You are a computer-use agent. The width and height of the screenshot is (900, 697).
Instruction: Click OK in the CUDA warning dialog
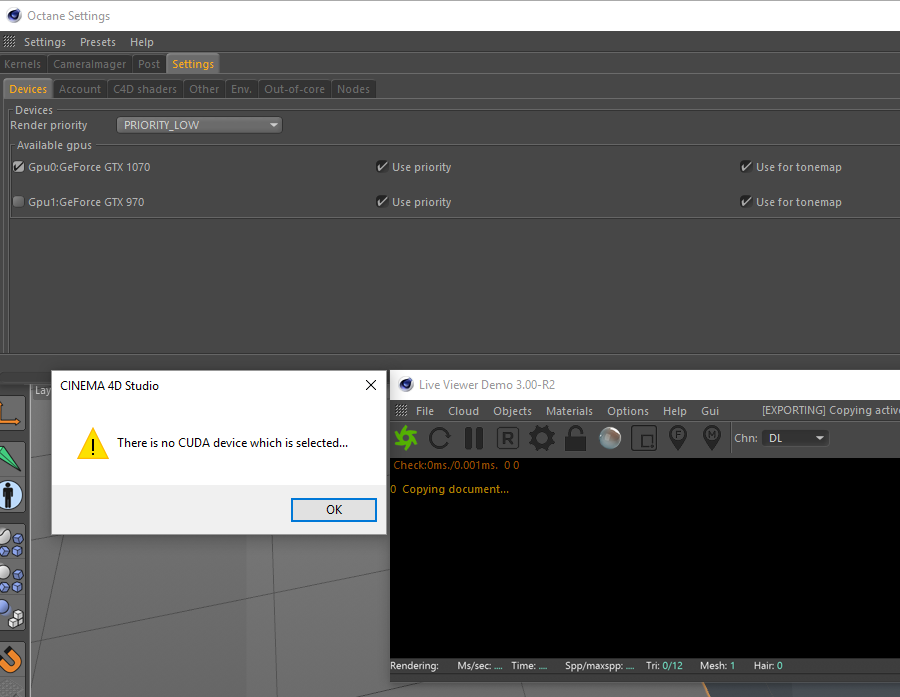tap(333, 510)
